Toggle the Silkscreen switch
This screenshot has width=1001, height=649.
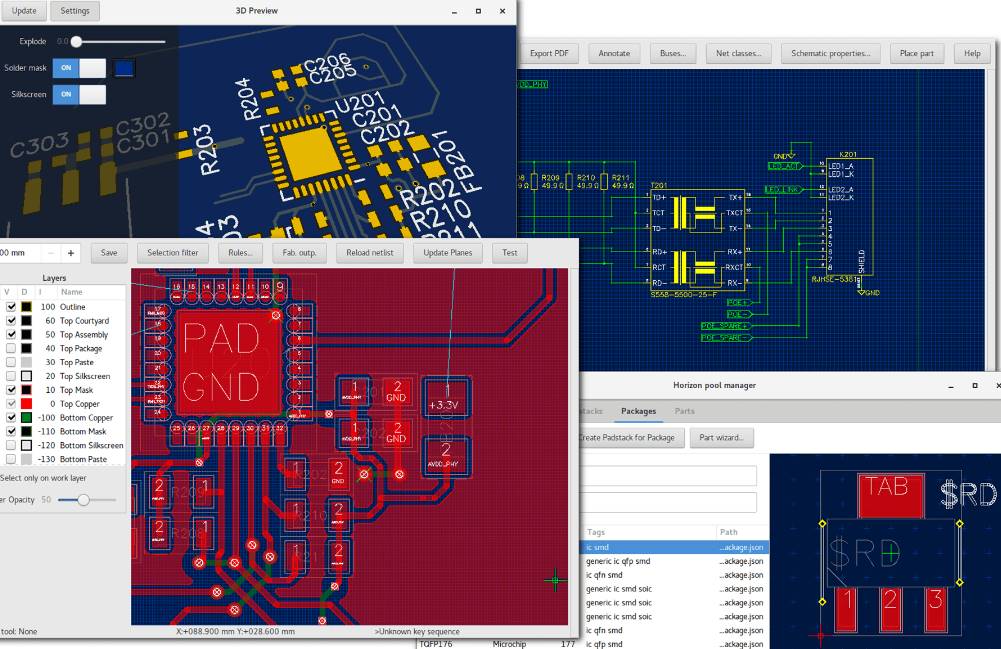click(79, 94)
